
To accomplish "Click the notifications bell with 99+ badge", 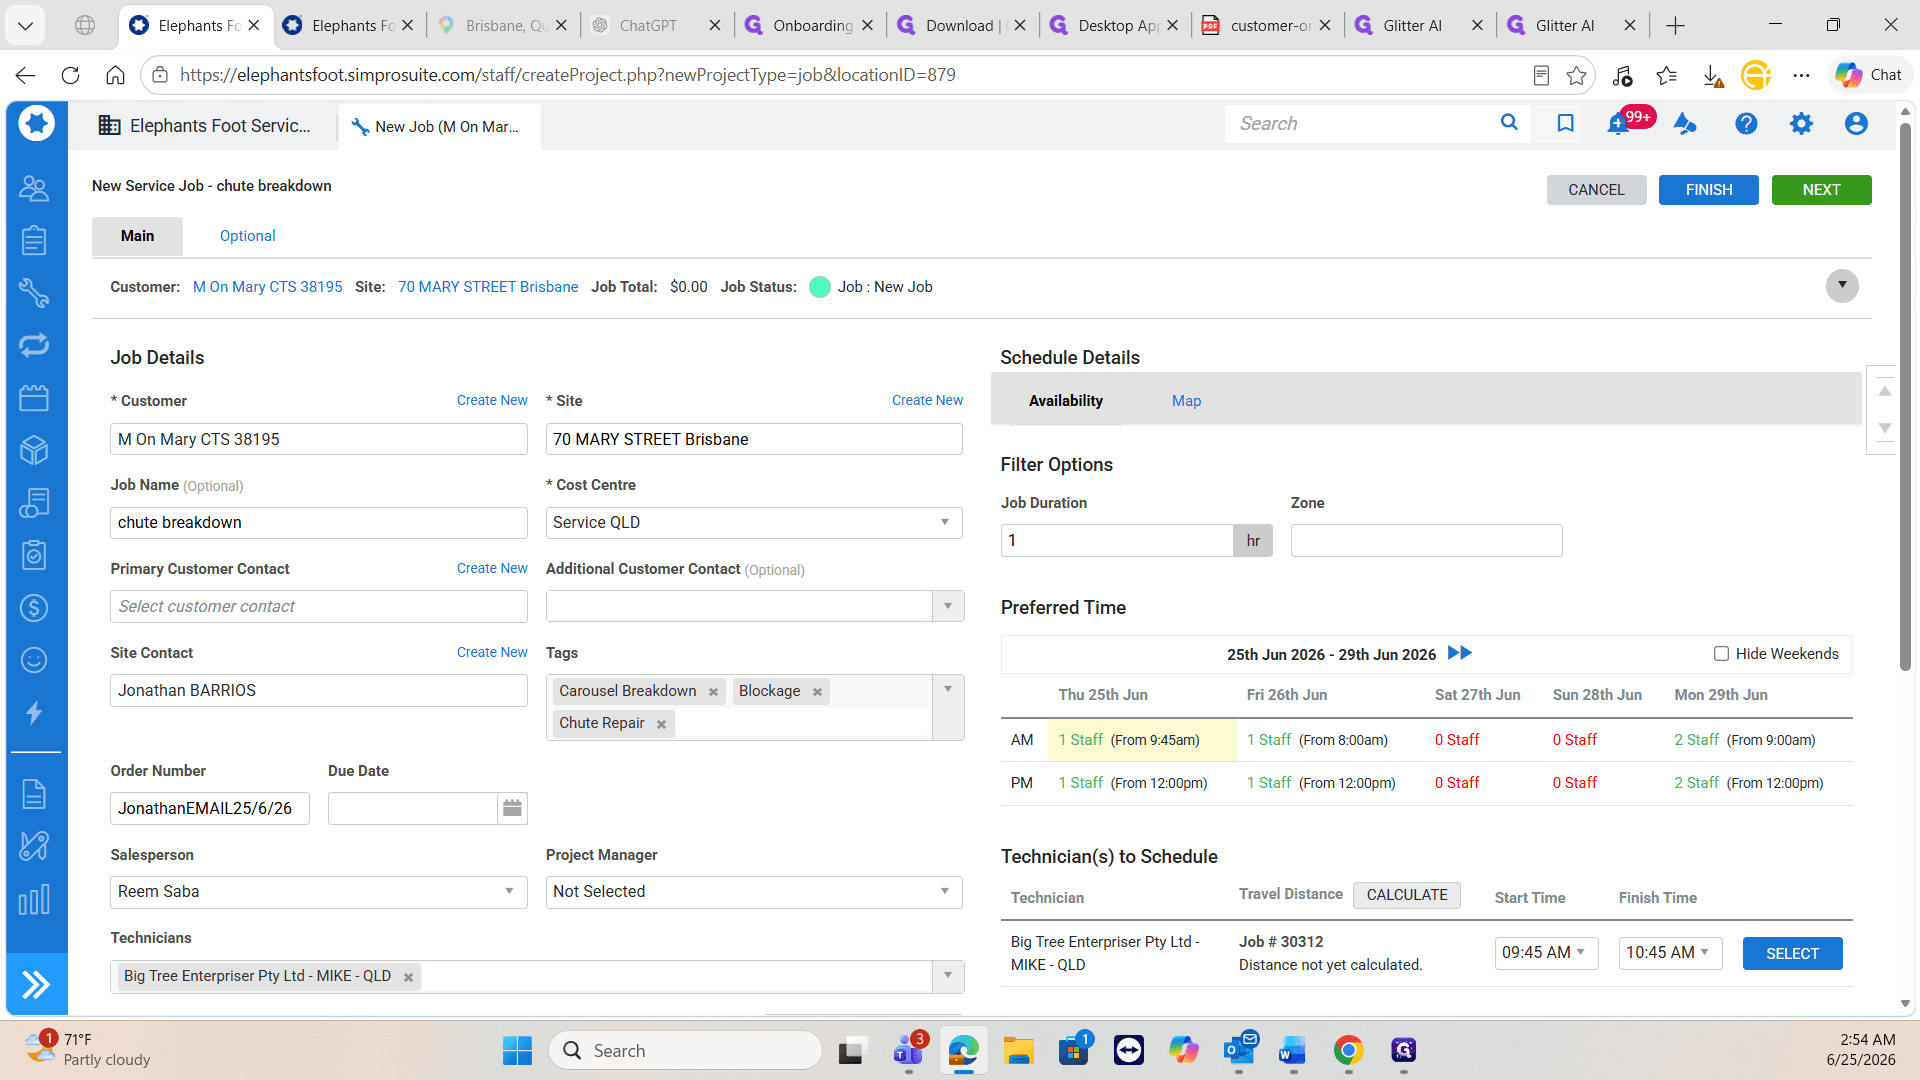I will pos(1618,124).
